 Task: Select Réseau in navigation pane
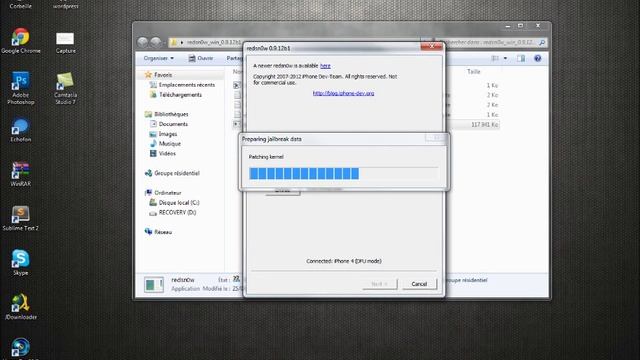158,232
